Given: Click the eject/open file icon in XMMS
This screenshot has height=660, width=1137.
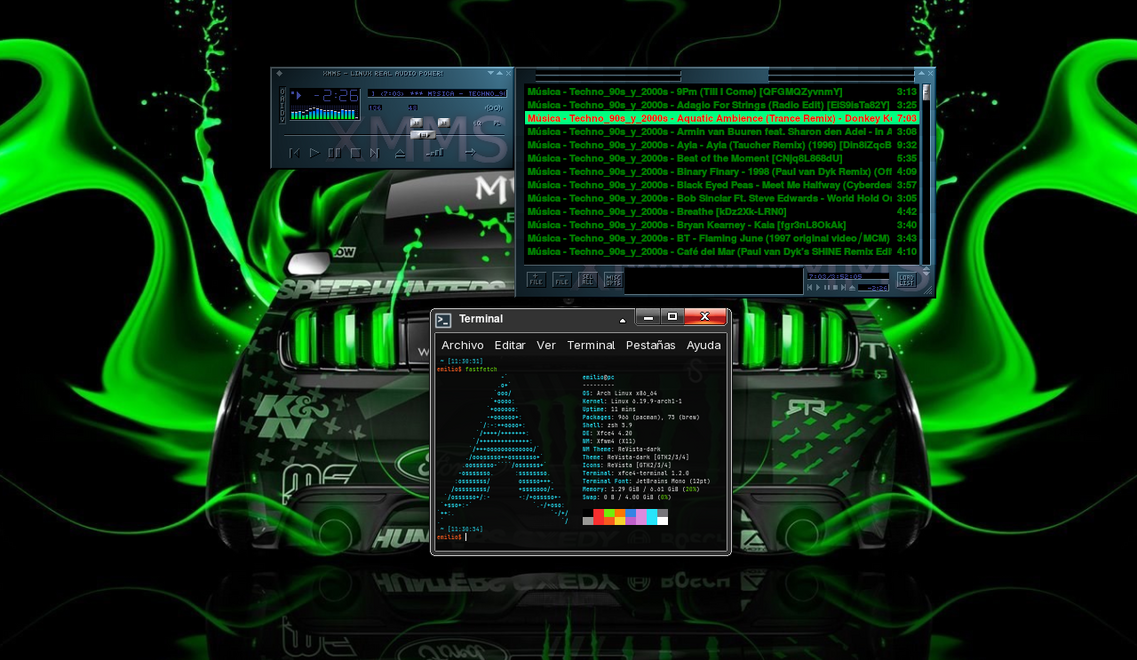Looking at the screenshot, I should tap(400, 153).
